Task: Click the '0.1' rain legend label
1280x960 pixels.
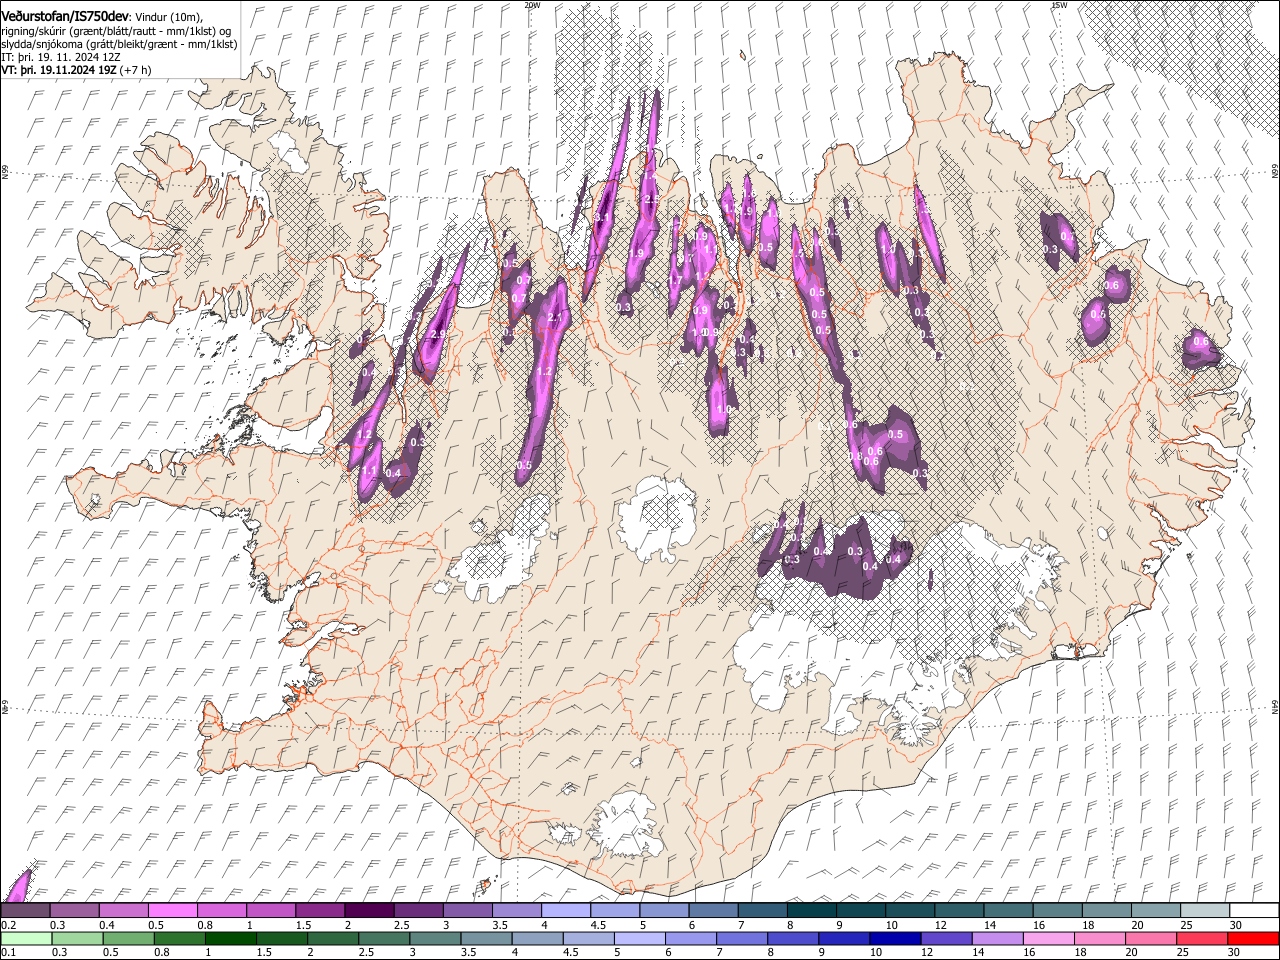Action: [8, 952]
